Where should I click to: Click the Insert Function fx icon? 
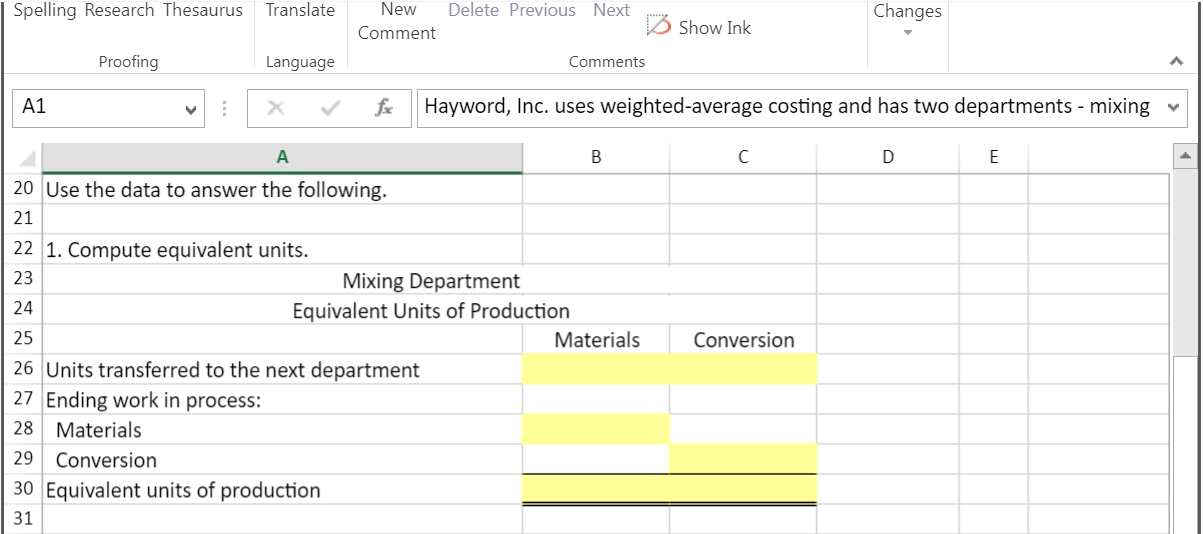click(383, 107)
